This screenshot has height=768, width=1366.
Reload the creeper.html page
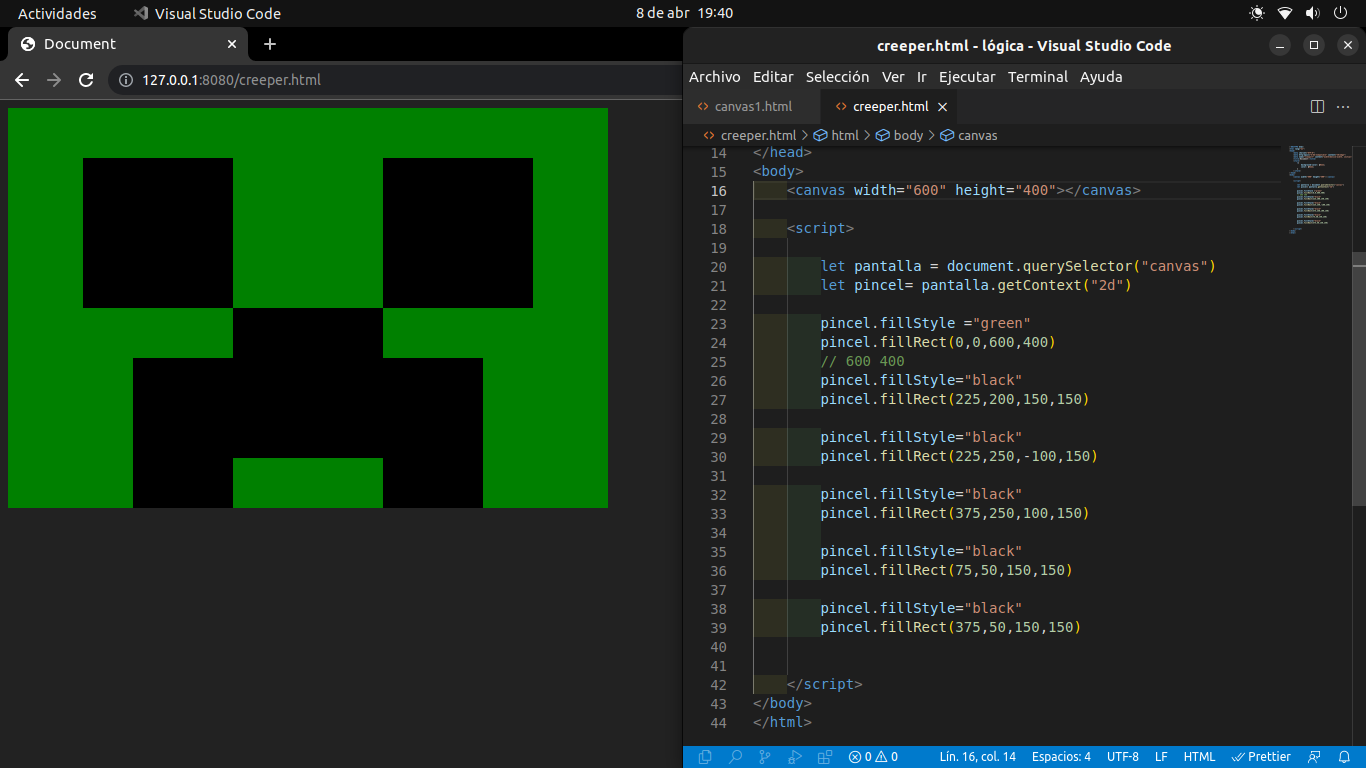86,80
